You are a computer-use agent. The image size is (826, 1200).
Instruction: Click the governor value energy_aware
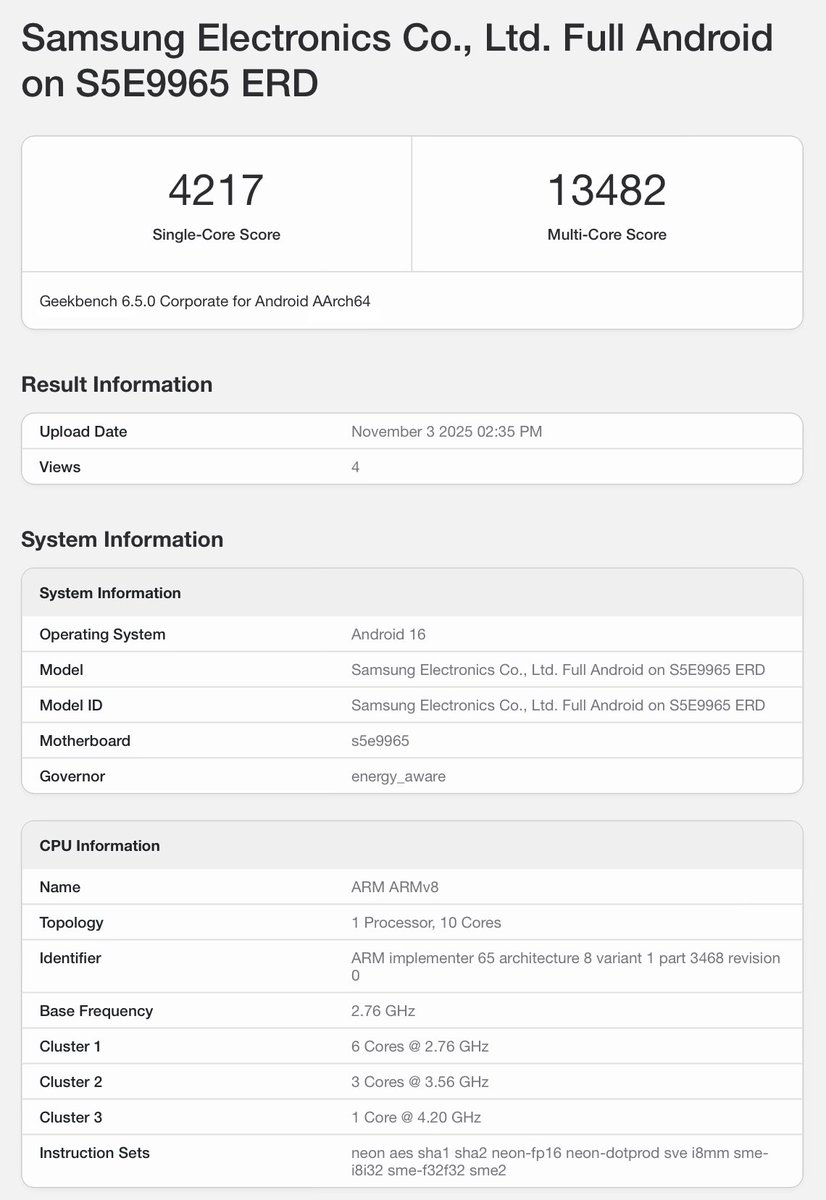pyautogui.click(x=398, y=776)
